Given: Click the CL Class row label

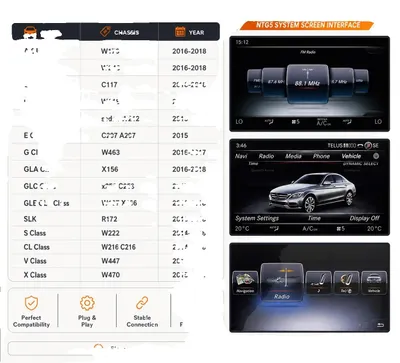Looking at the screenshot, I should [37, 247].
